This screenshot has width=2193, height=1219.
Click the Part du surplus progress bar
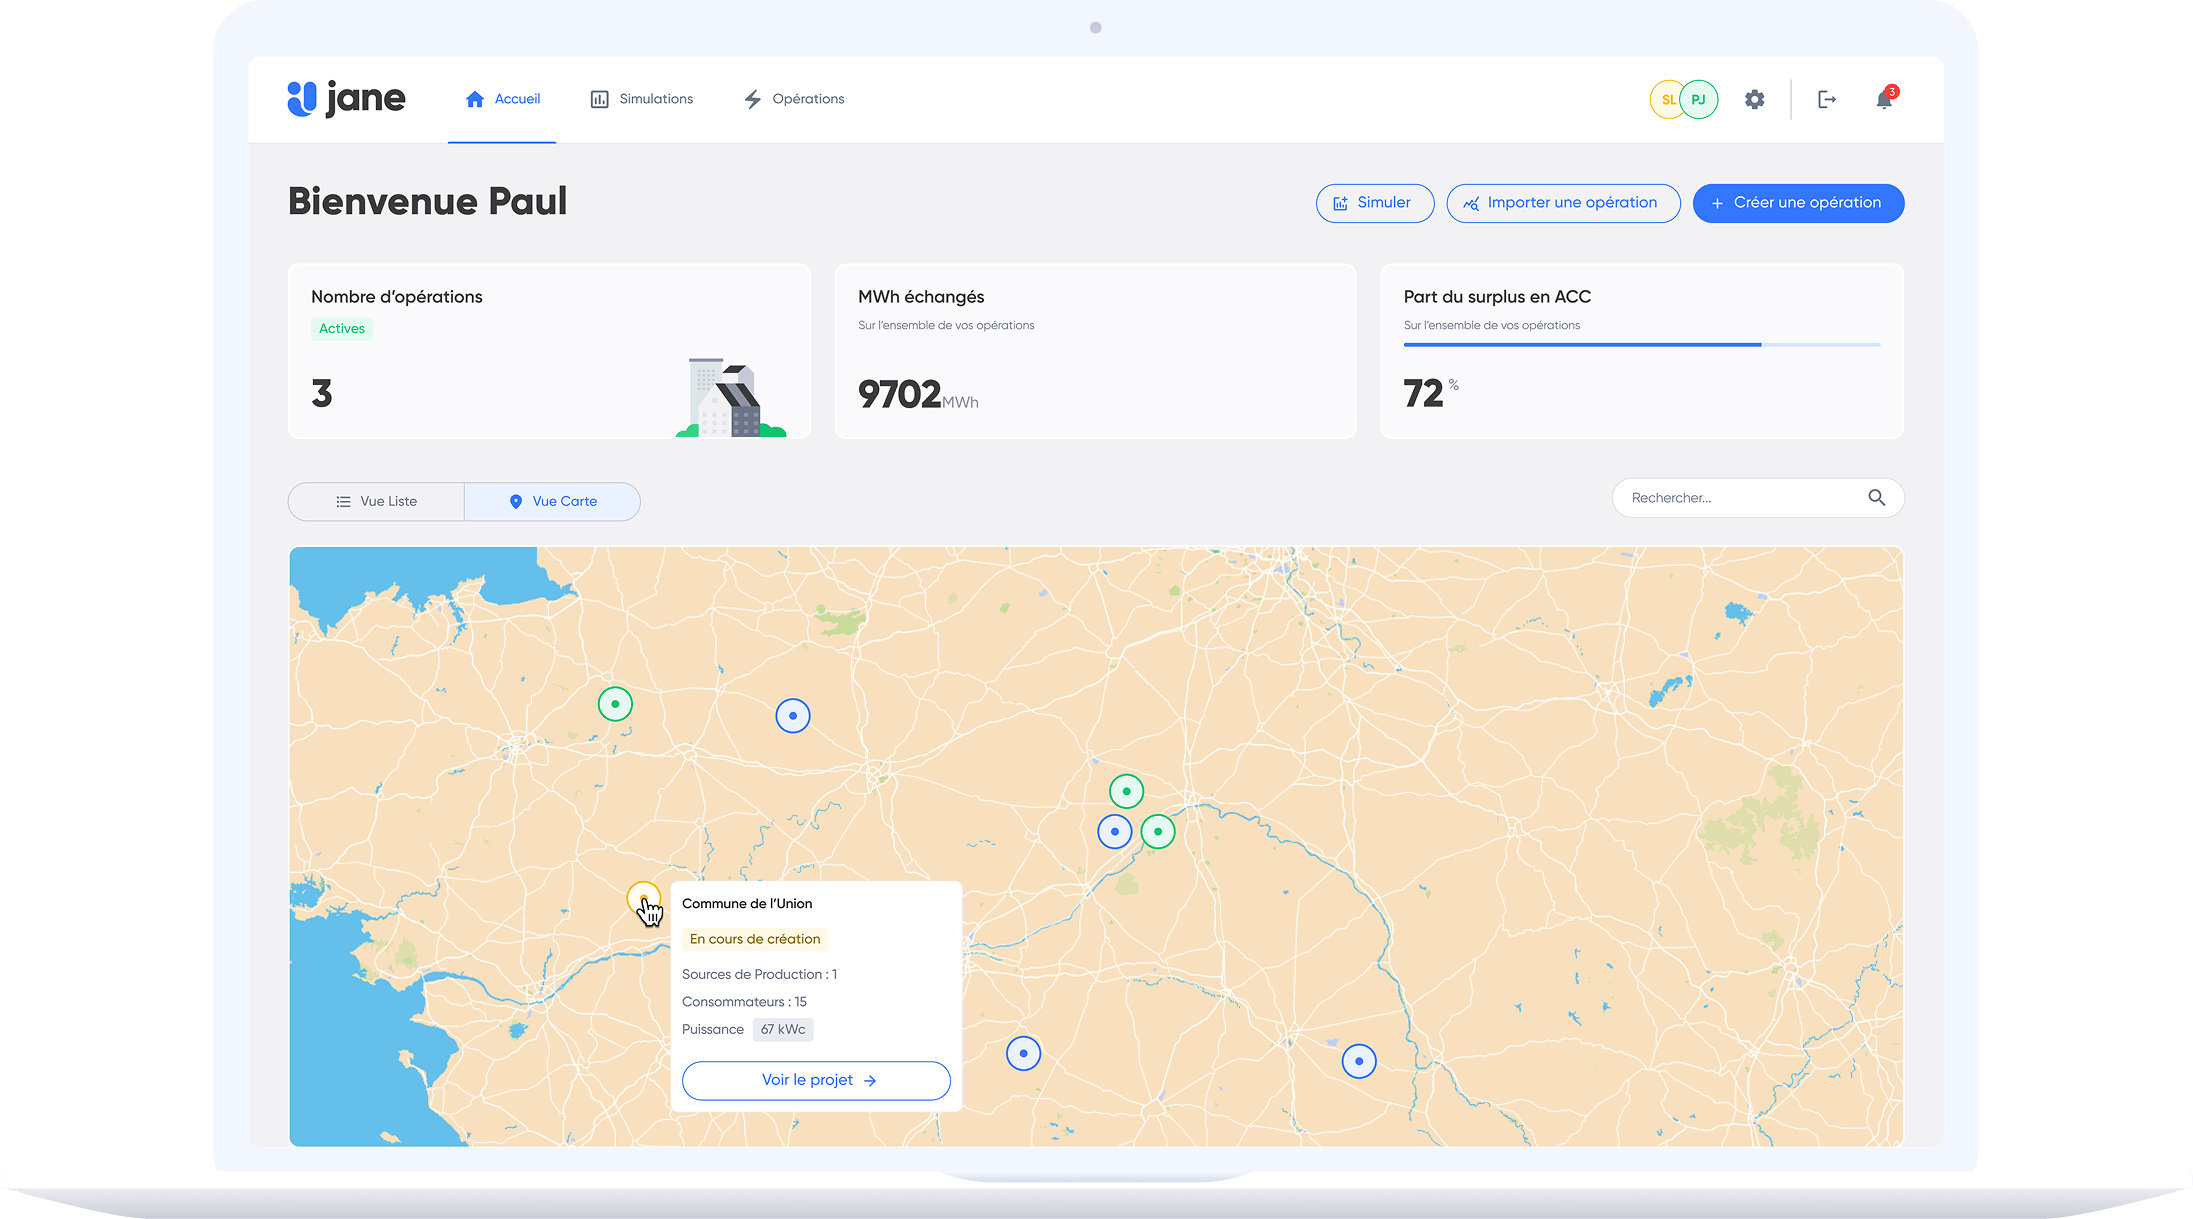pos(1641,345)
